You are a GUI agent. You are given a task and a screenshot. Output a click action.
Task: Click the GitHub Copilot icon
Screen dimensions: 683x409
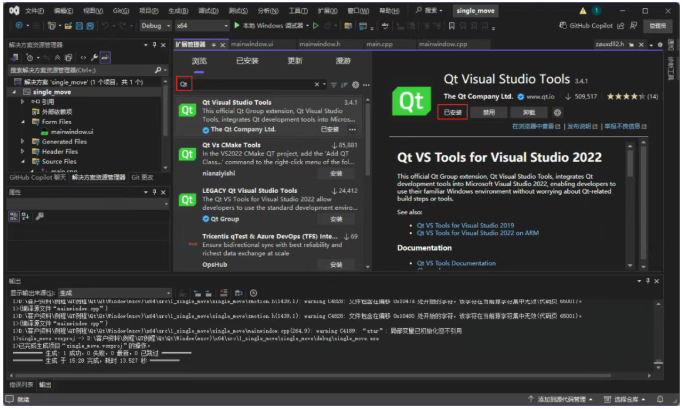coord(563,26)
